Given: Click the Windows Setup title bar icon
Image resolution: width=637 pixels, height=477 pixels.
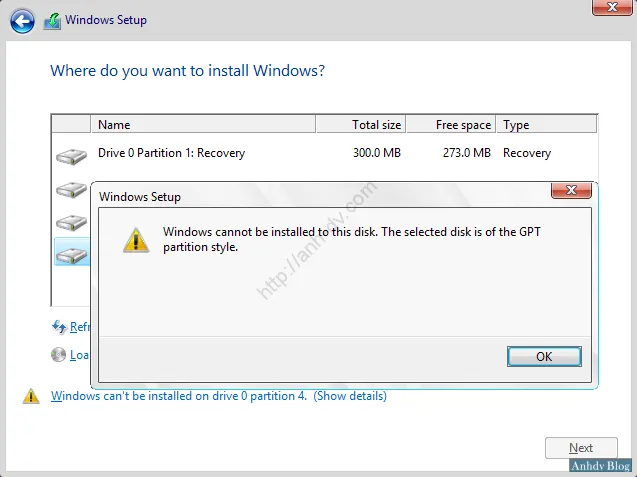Looking at the screenshot, I should tap(52, 20).
